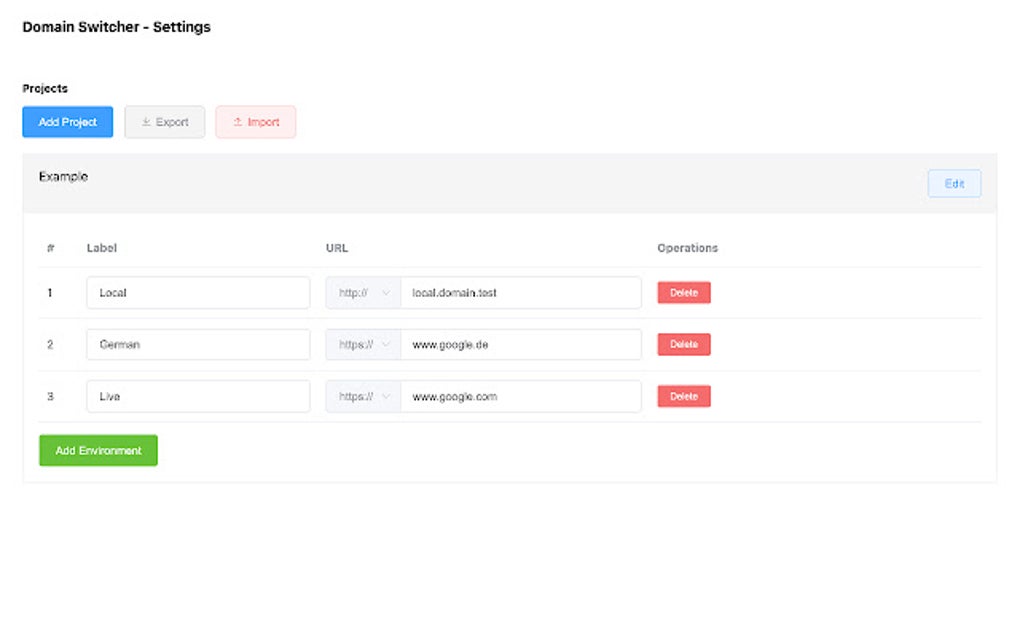The width and height of the screenshot is (1020, 638).
Task: Click the www.google.com URL field
Action: pyautogui.click(x=520, y=396)
